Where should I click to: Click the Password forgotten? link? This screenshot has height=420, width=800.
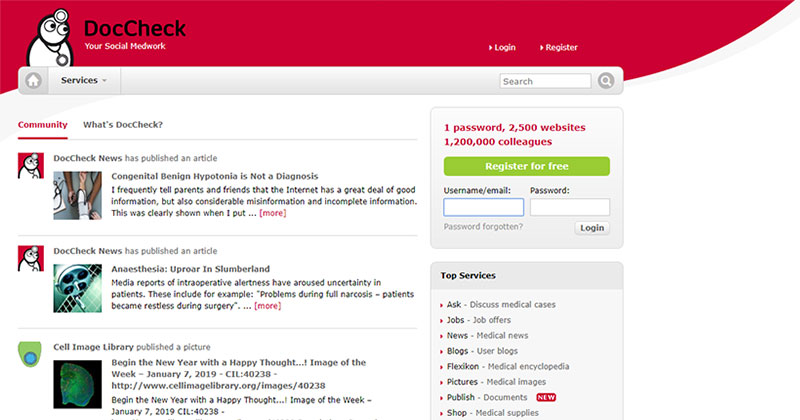pyautogui.click(x=483, y=227)
